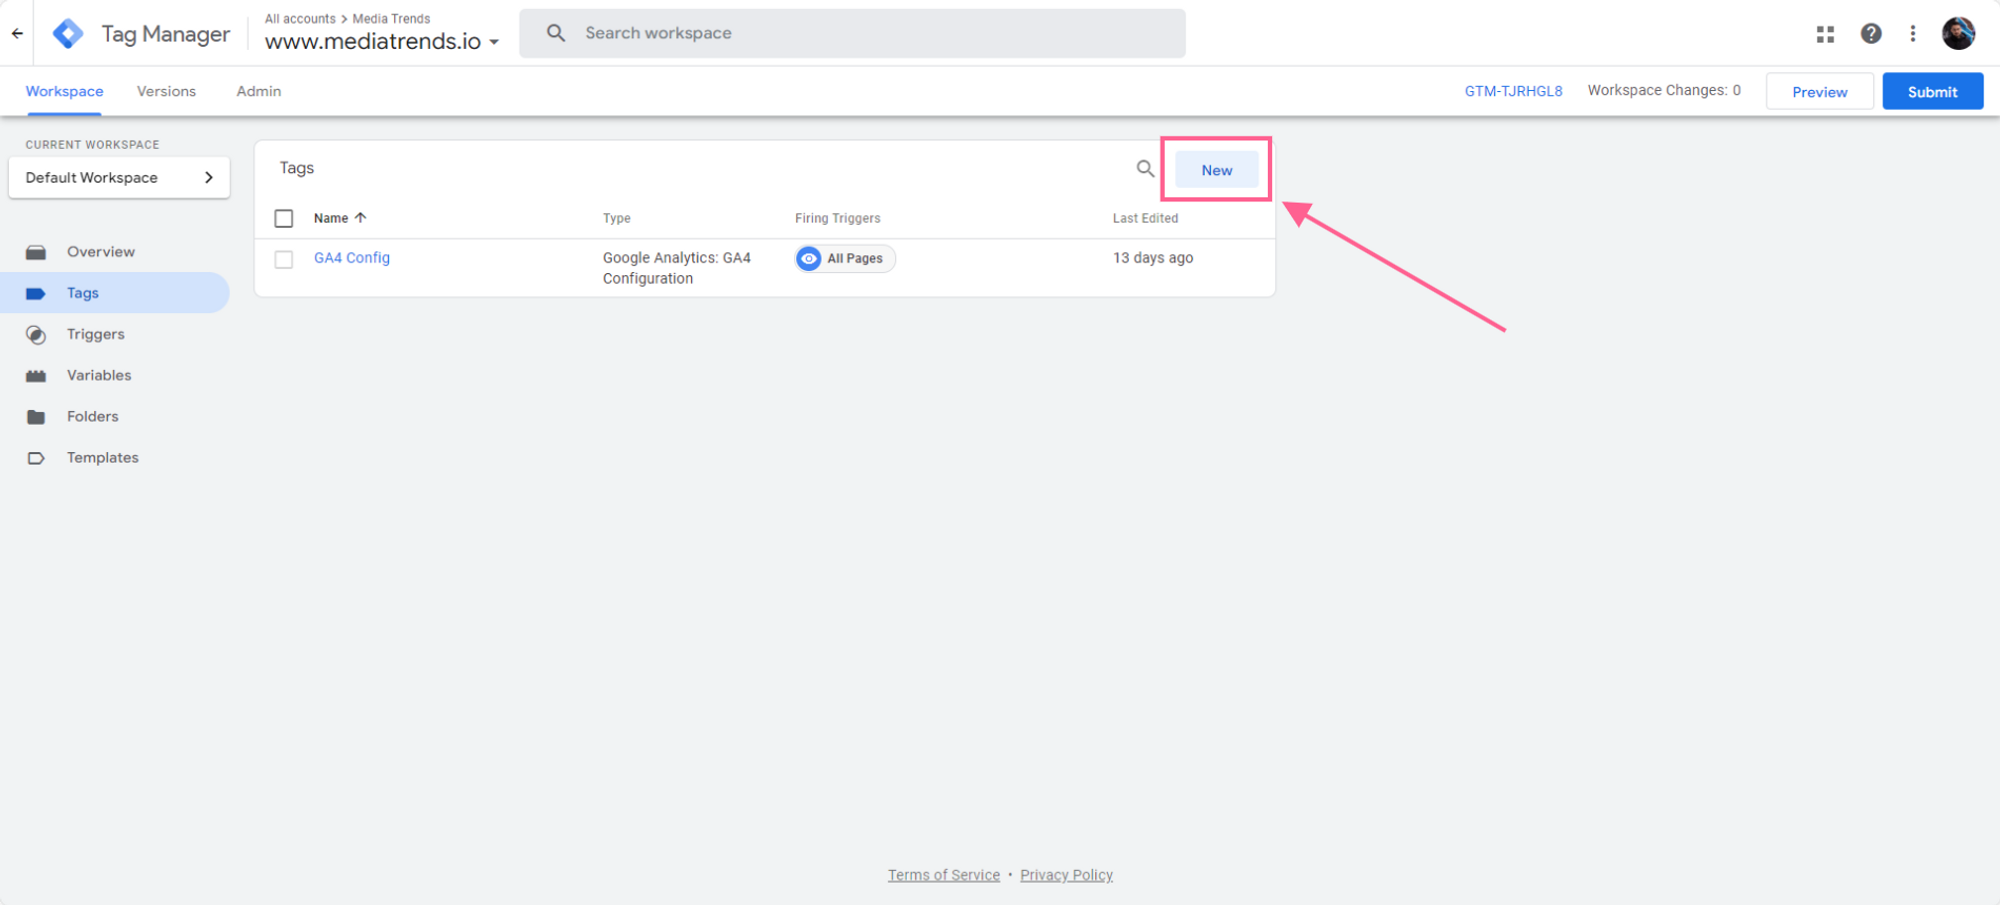Click the Firing Triggers column header
Screen dimensions: 2000x905
pyautogui.click(x=838, y=218)
